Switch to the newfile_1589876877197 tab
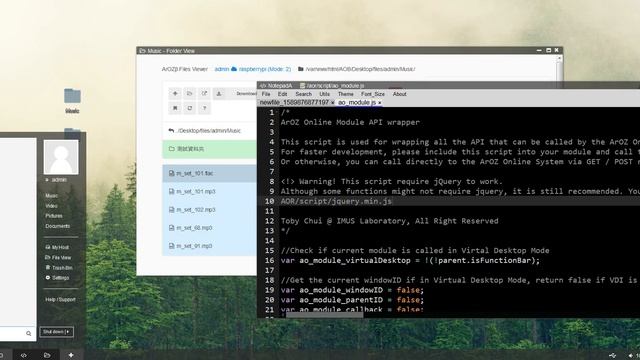This screenshot has height=360, width=640. (x=294, y=102)
